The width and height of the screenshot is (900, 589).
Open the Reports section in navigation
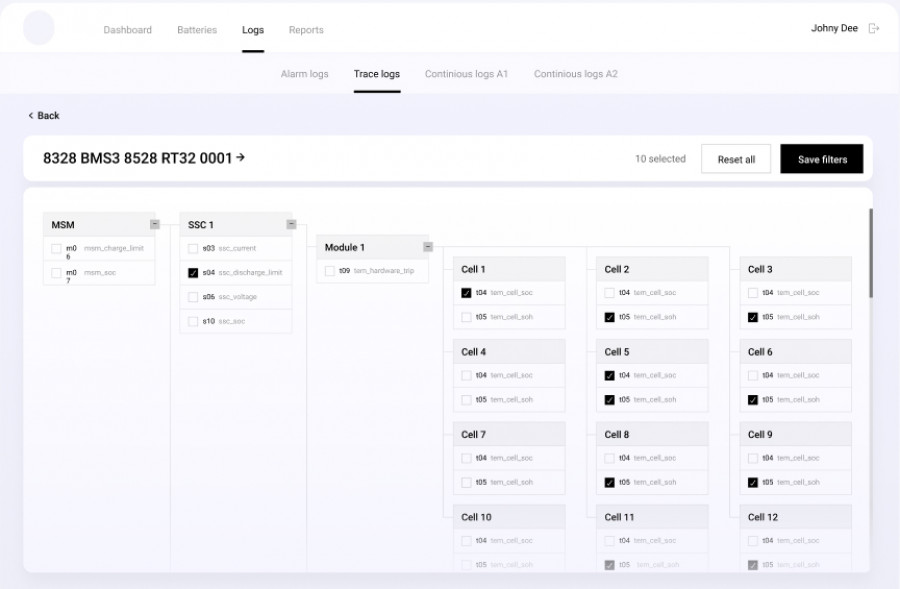click(x=306, y=30)
